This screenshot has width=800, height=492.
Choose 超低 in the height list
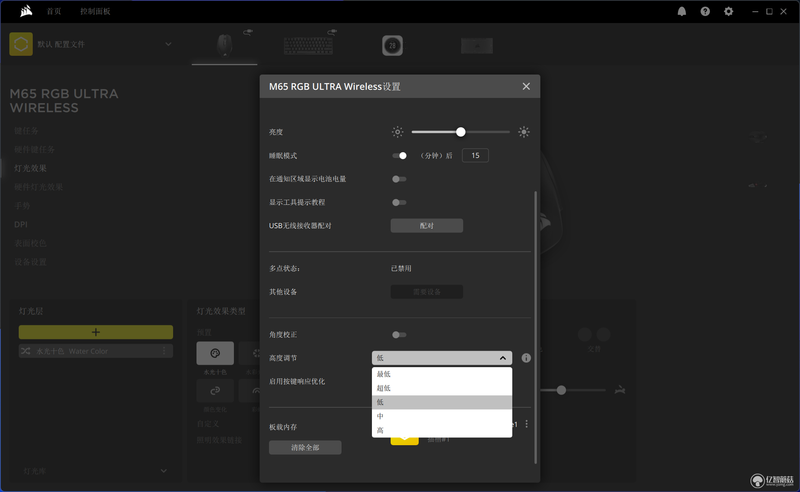pyautogui.click(x=442, y=388)
